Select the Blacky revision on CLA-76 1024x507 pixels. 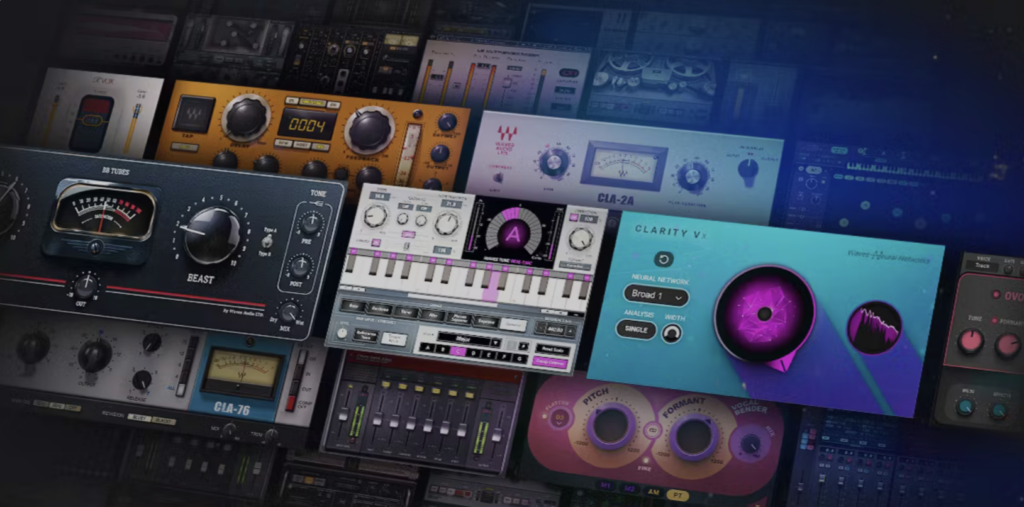coord(164,421)
